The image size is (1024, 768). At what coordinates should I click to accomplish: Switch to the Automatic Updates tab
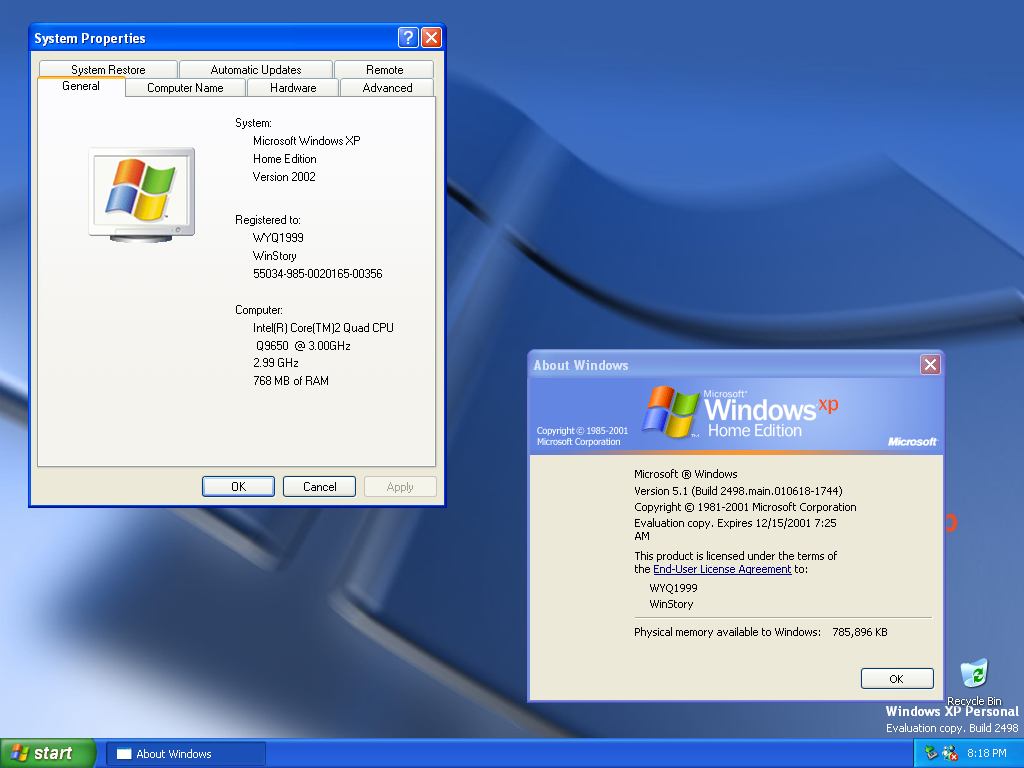pos(256,69)
